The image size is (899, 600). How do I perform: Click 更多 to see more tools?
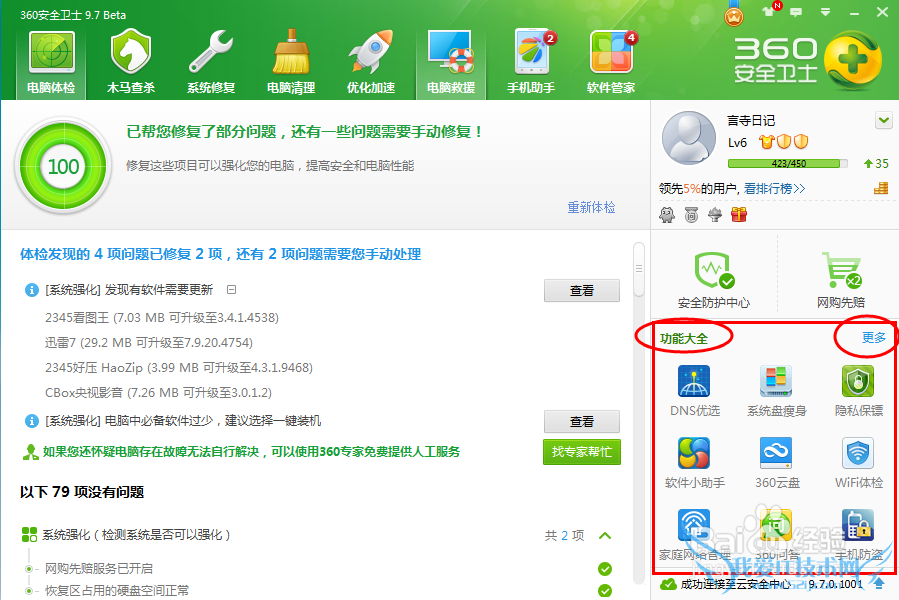874,337
